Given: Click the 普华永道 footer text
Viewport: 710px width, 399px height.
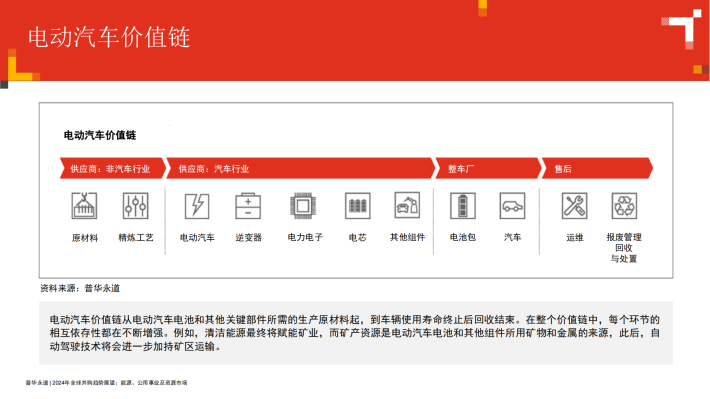Looking at the screenshot, I should 37,383.
